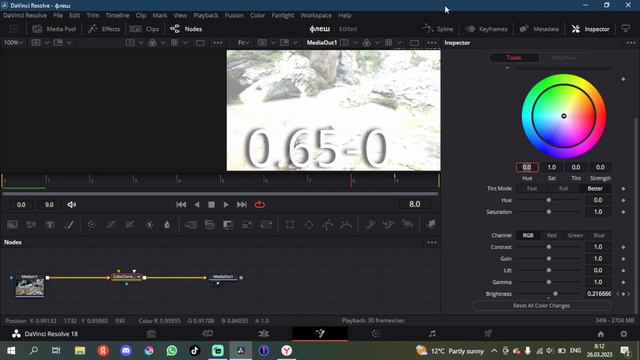The height and width of the screenshot is (360, 640).
Task: Select the Background tool in the Fusion toolbar
Action: tap(12, 224)
